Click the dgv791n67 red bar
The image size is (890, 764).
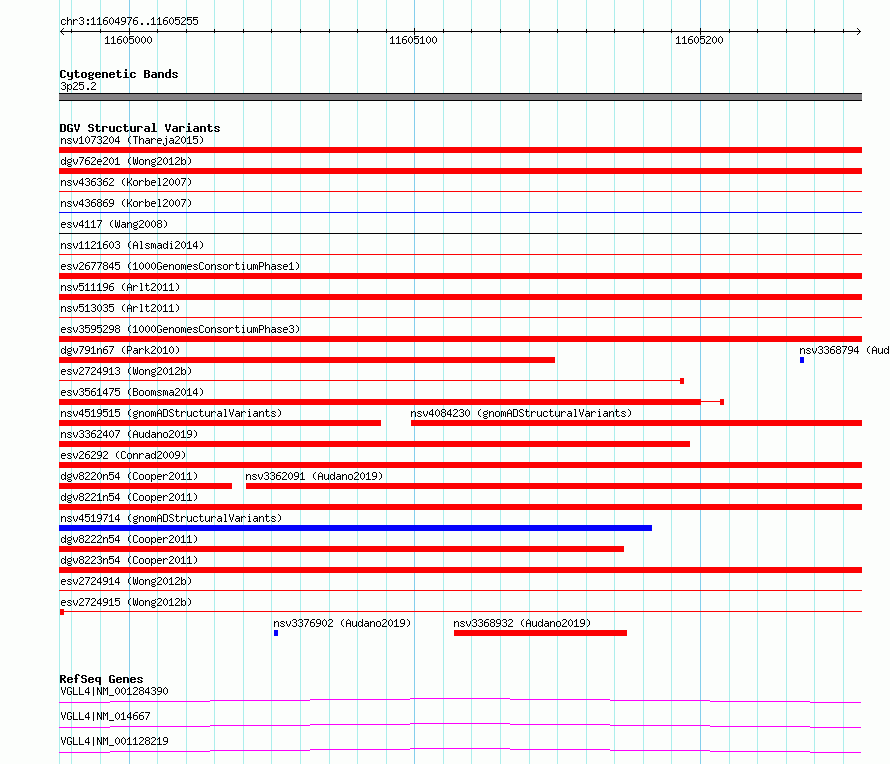point(307,360)
